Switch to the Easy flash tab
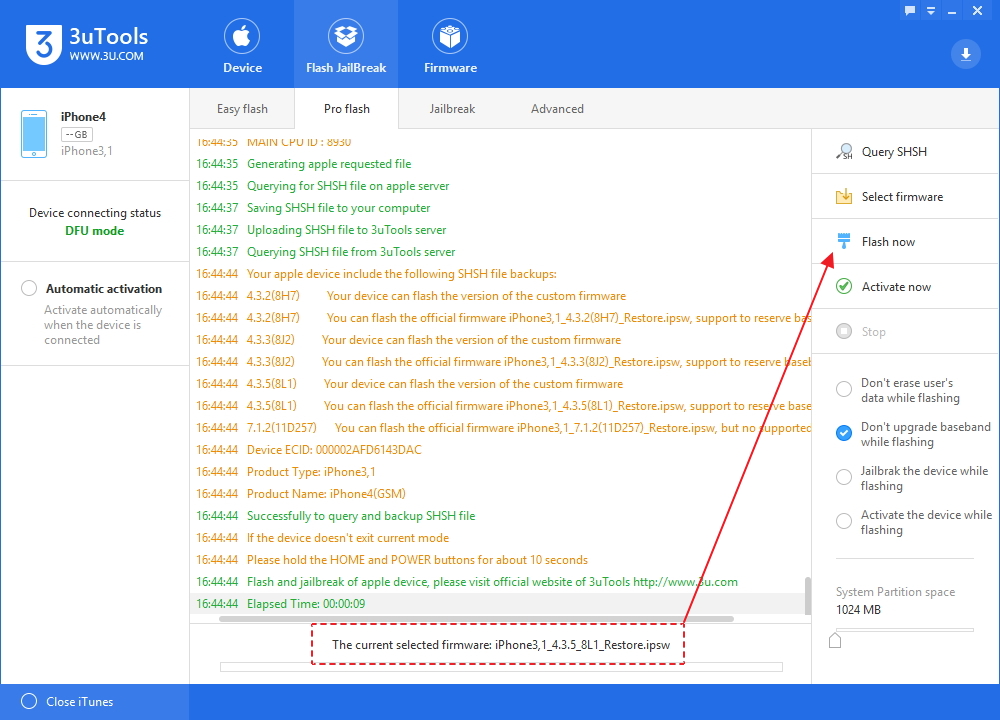Screen dimensions: 1000x720 click(242, 108)
